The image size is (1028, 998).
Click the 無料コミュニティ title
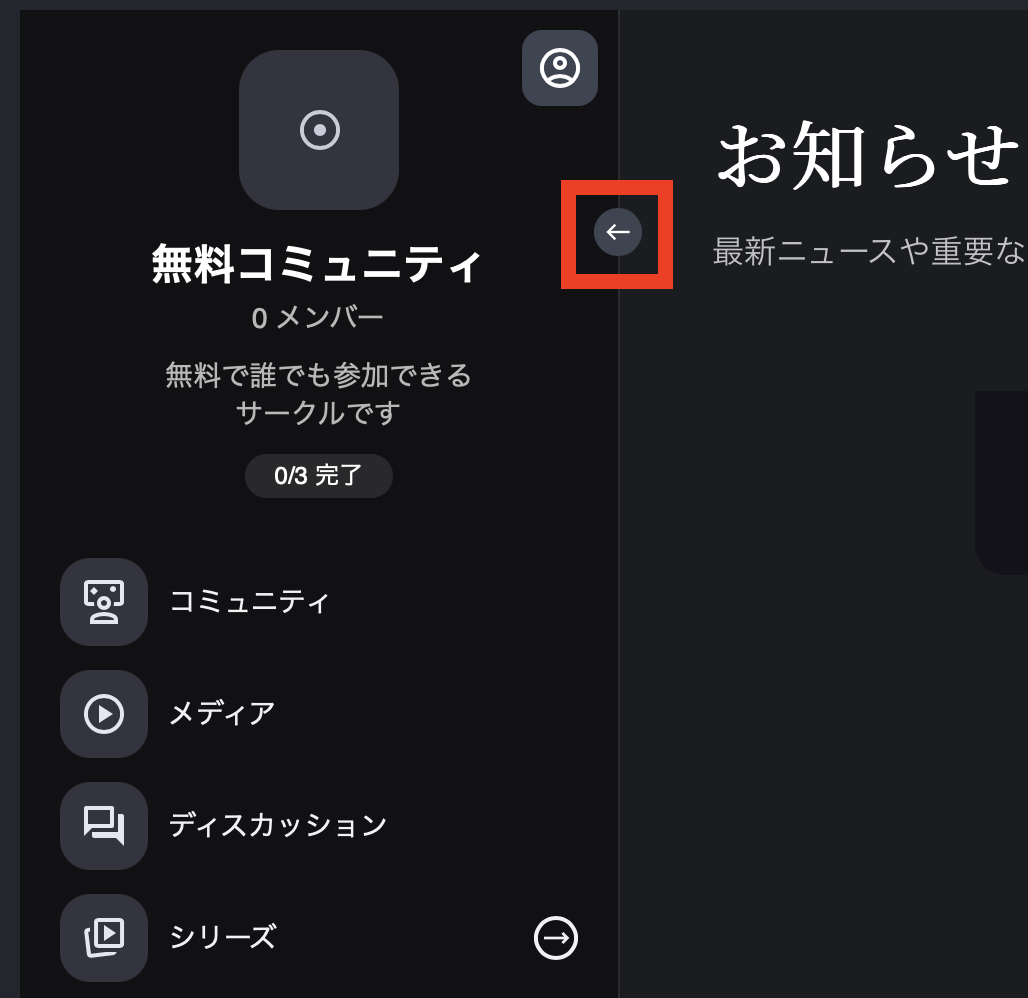(317, 264)
